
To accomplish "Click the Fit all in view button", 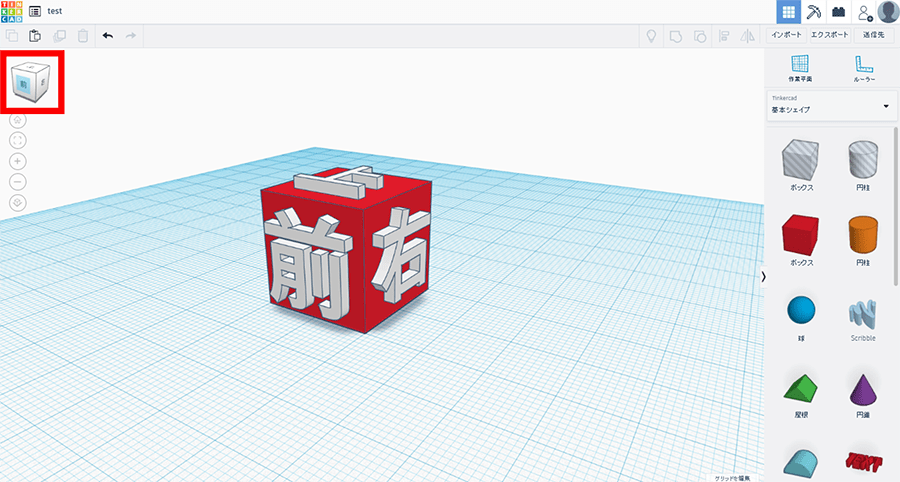I will point(18,141).
